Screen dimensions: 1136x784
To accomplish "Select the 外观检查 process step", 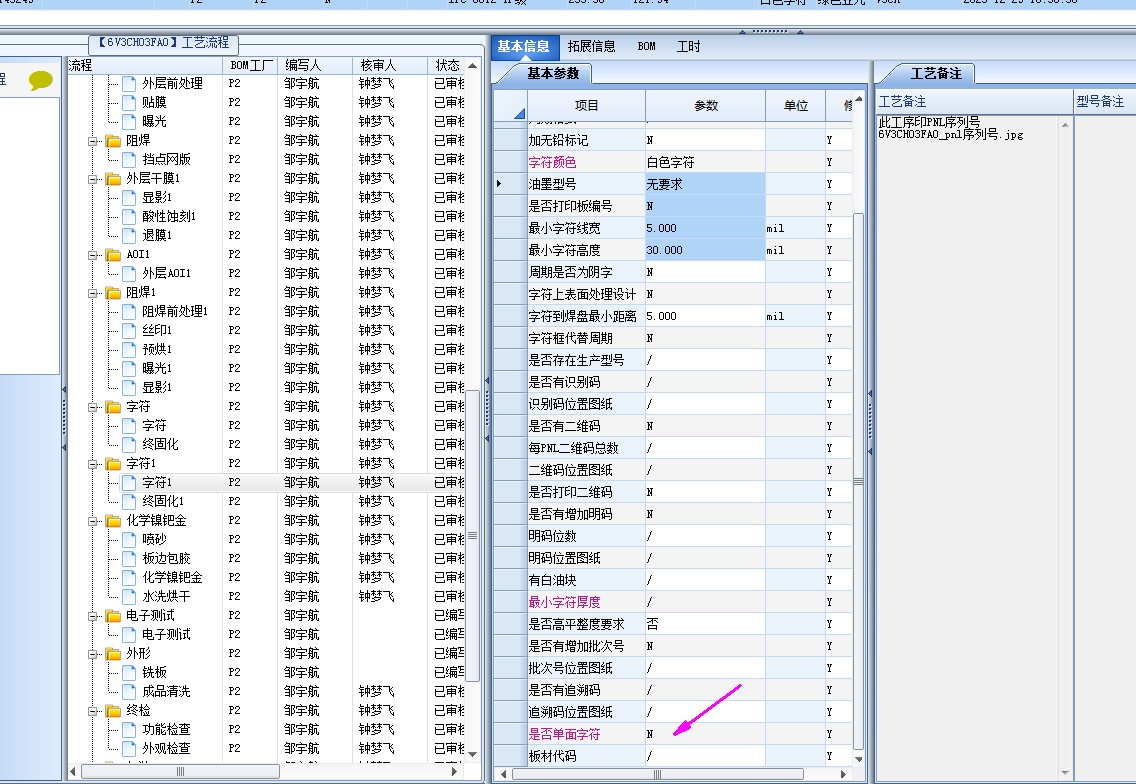I will (x=166, y=748).
